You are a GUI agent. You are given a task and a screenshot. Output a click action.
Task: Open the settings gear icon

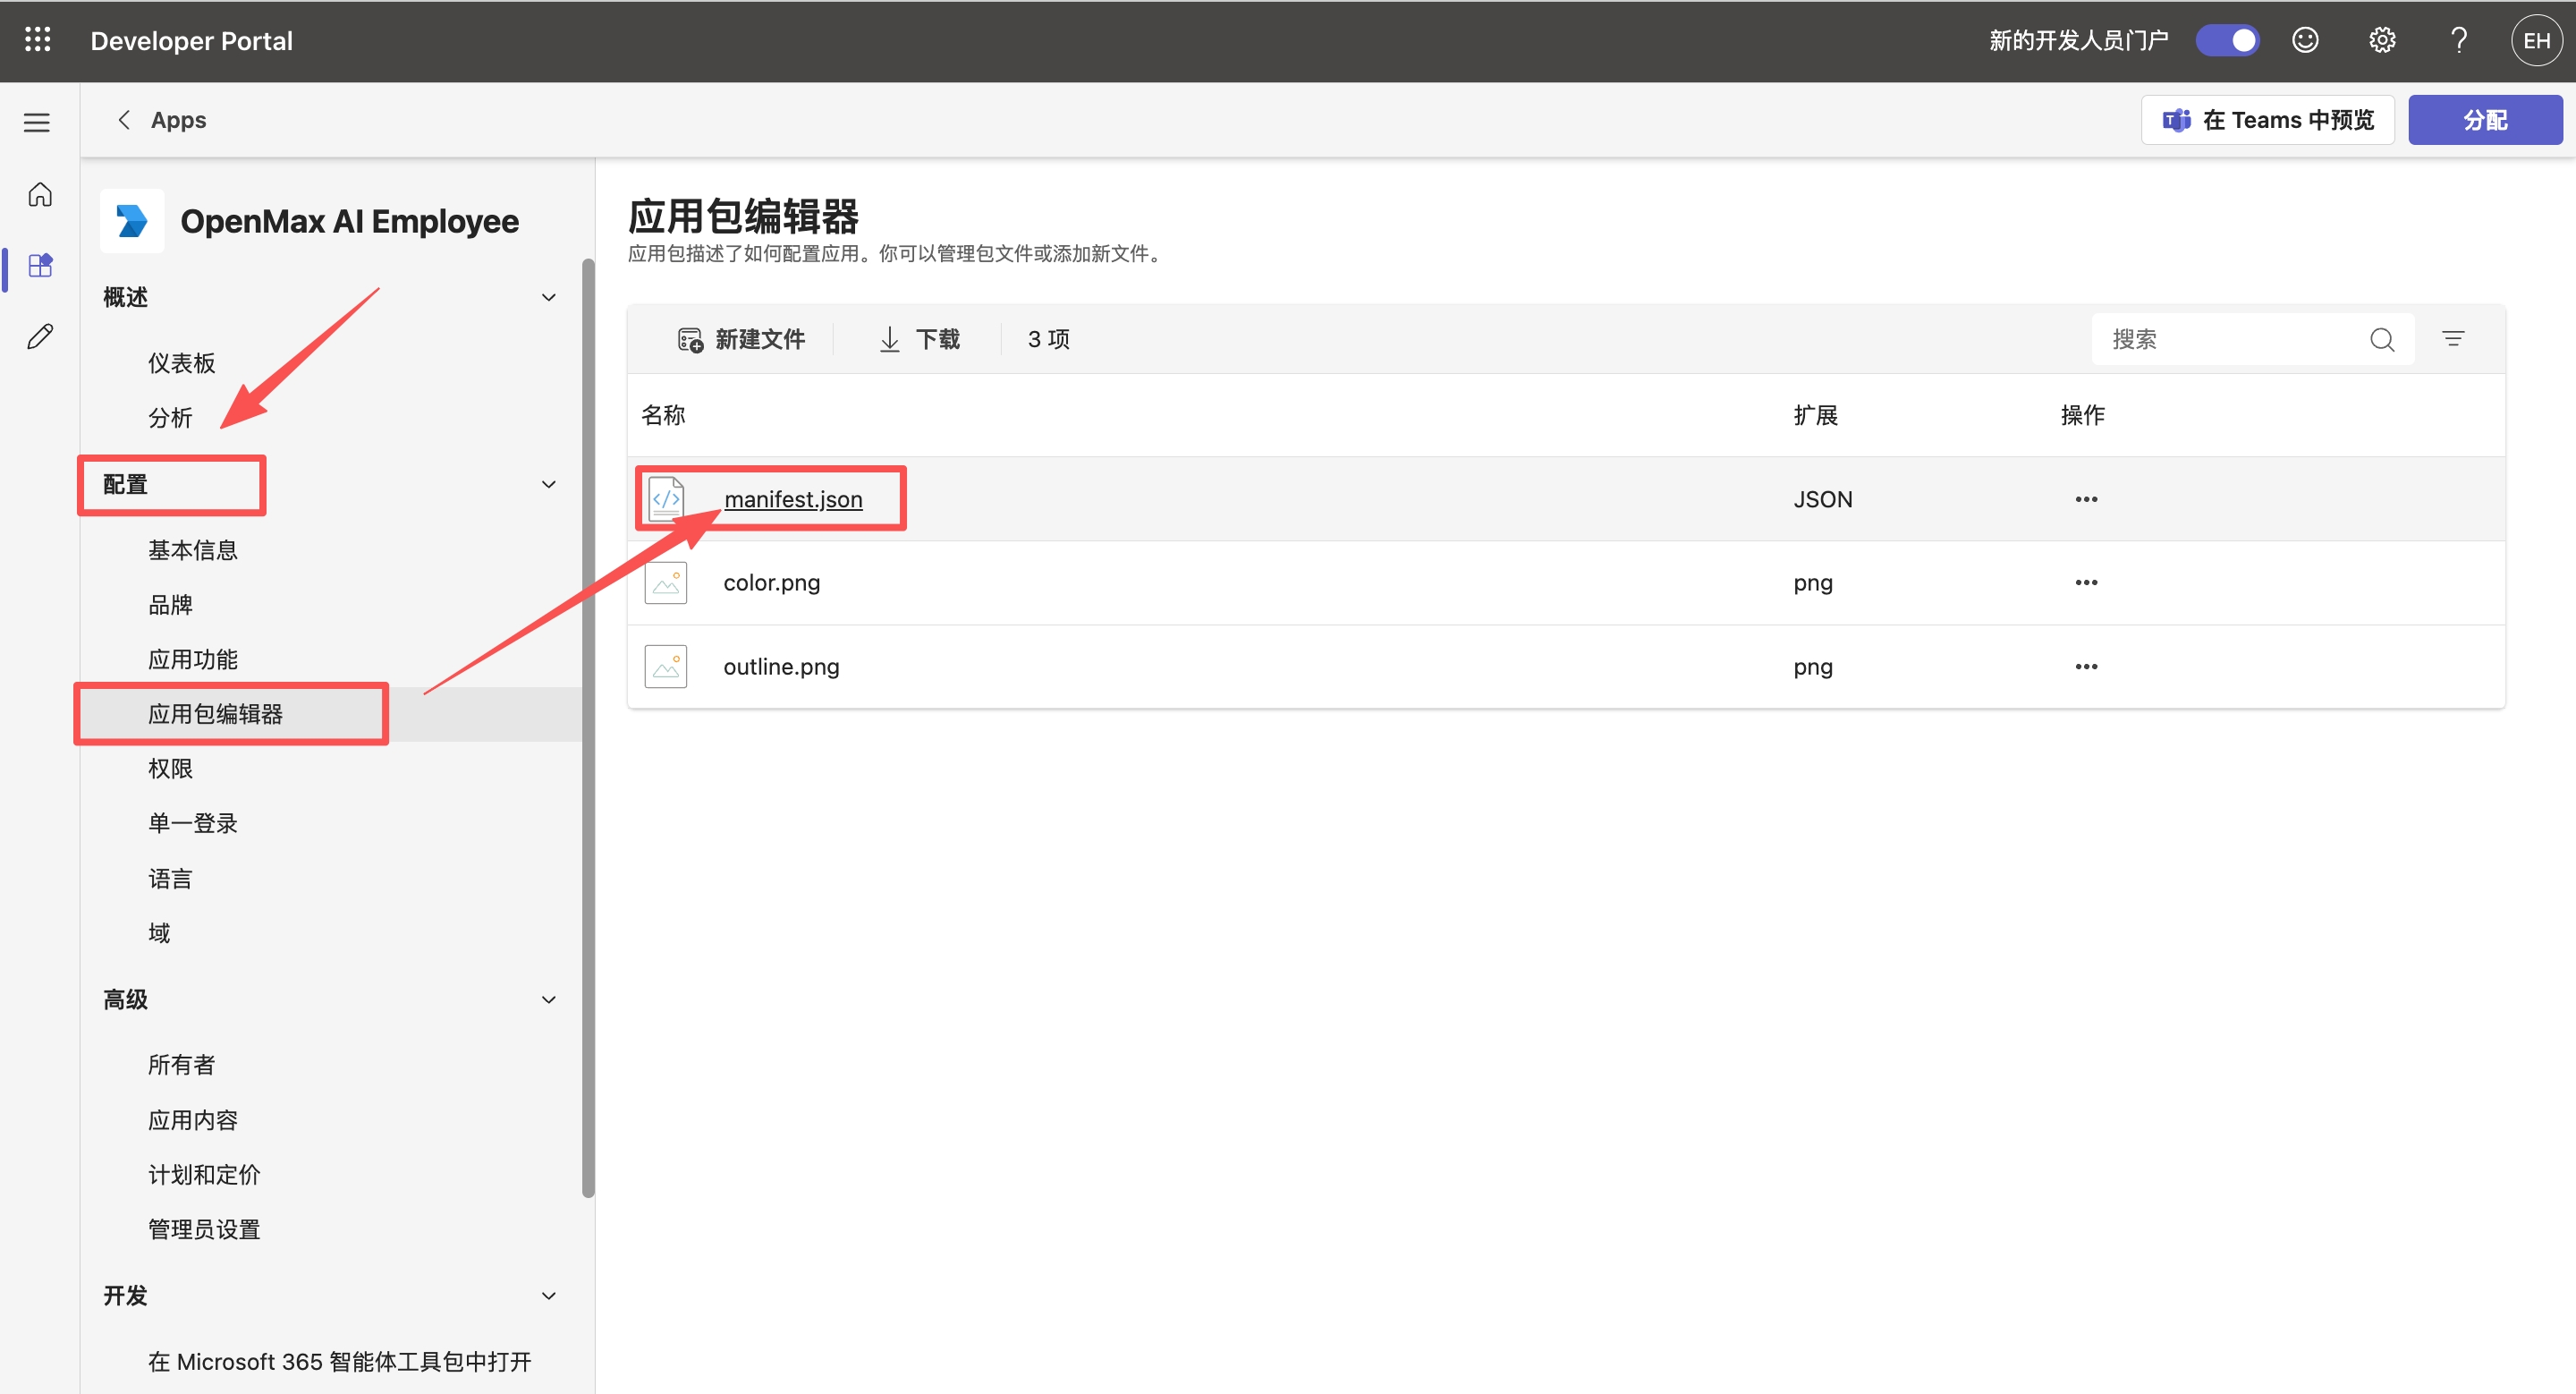tap(2382, 40)
